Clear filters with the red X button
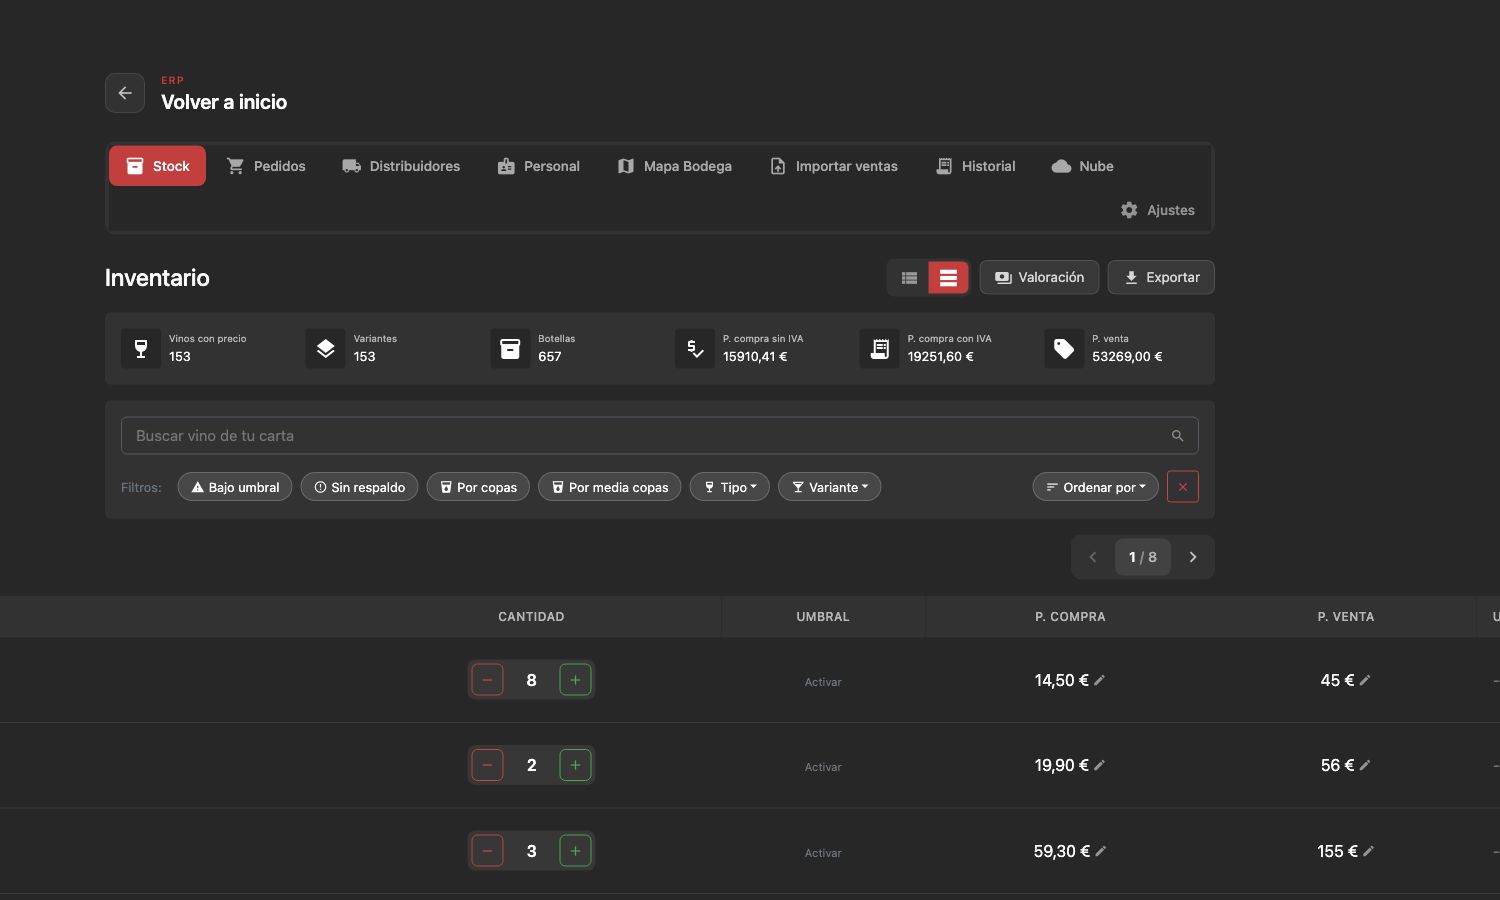This screenshot has width=1500, height=900. tap(1183, 487)
